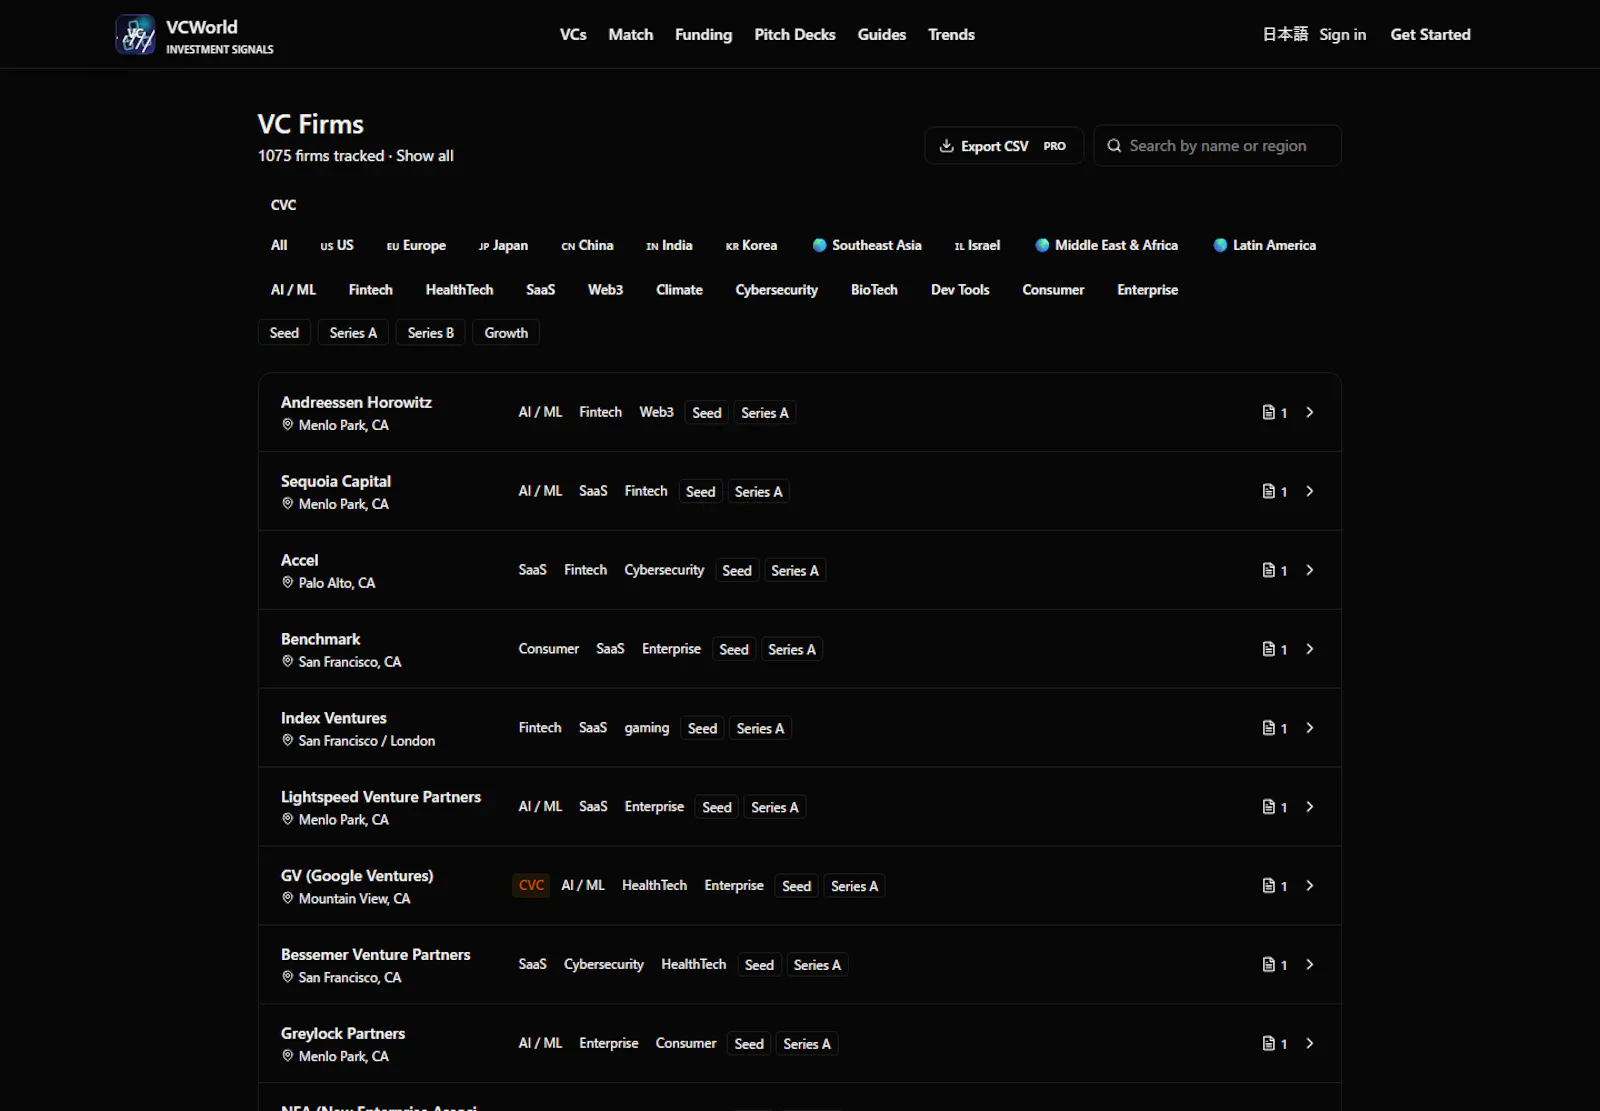Filter firms by Japan region
The image size is (1600, 1111).
[x=503, y=245]
